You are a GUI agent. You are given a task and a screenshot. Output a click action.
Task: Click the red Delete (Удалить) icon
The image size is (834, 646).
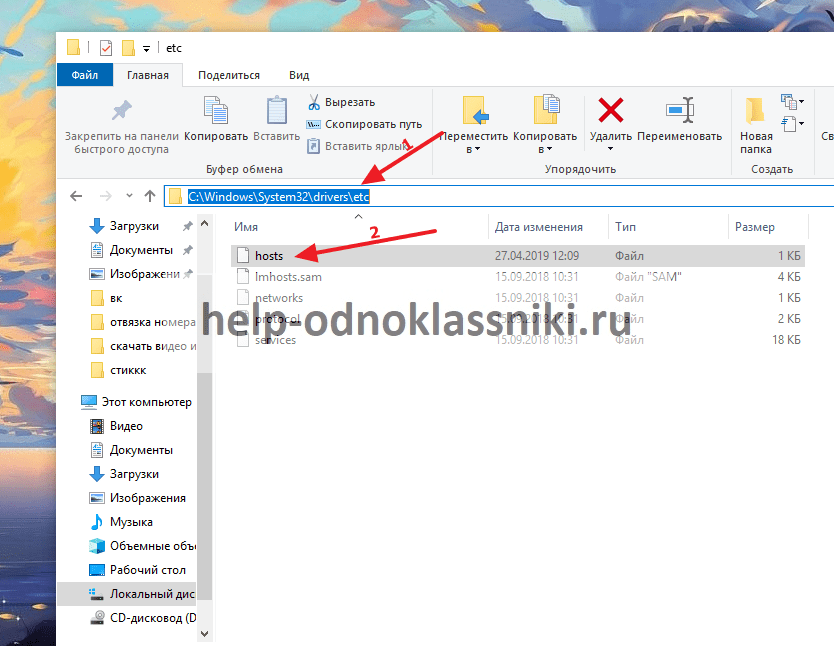(611, 110)
